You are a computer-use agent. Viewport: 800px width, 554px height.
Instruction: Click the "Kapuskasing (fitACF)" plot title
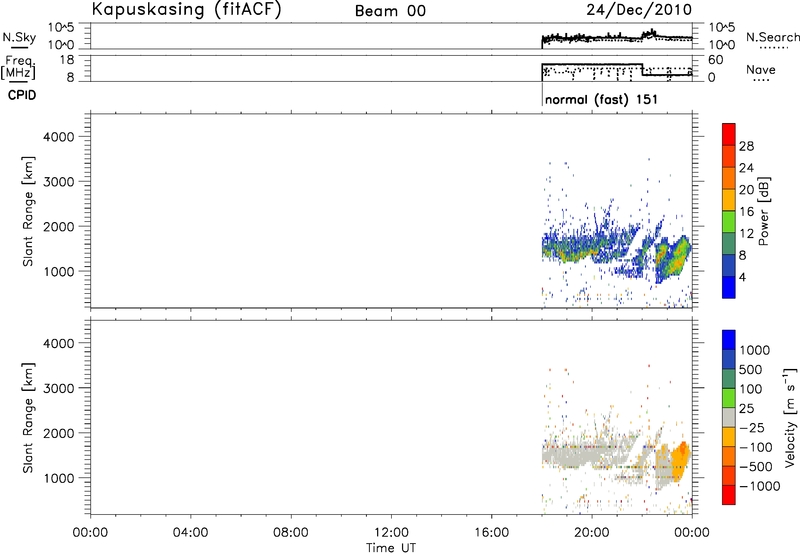point(186,9)
